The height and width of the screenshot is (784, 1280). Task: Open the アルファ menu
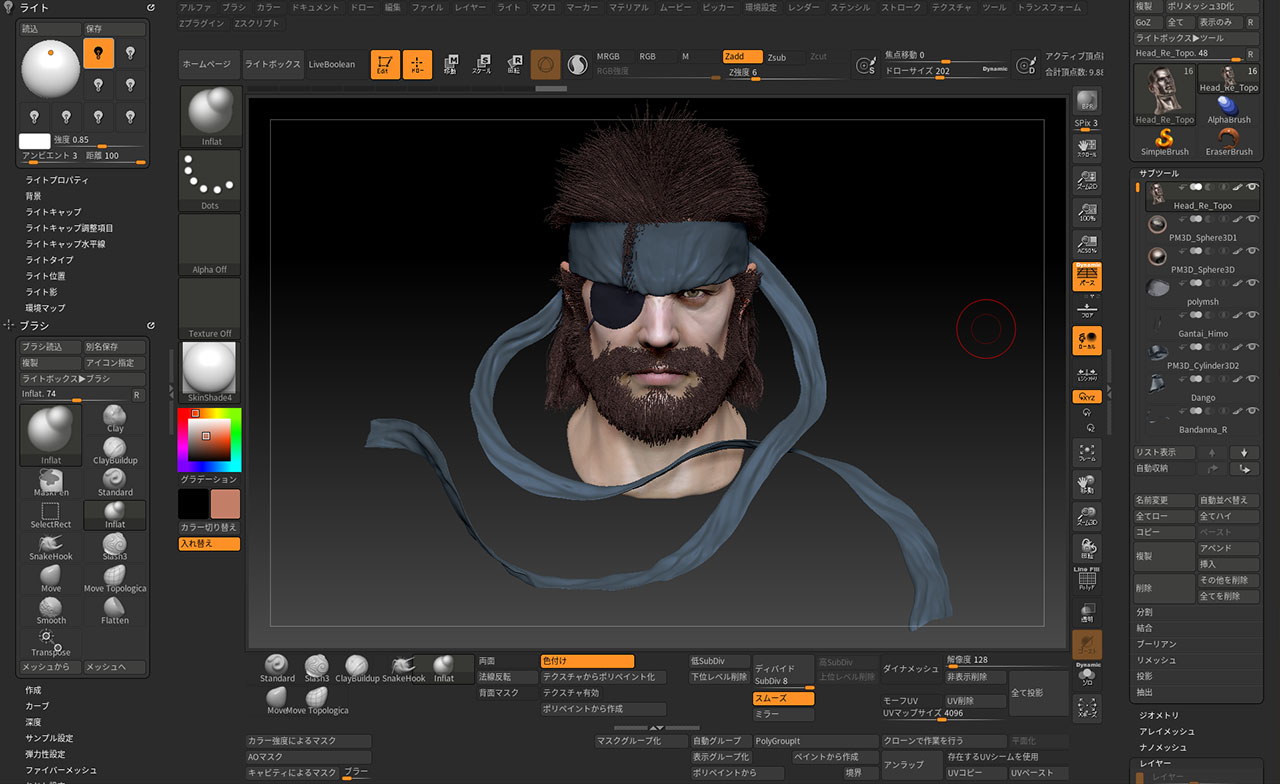coord(196,7)
